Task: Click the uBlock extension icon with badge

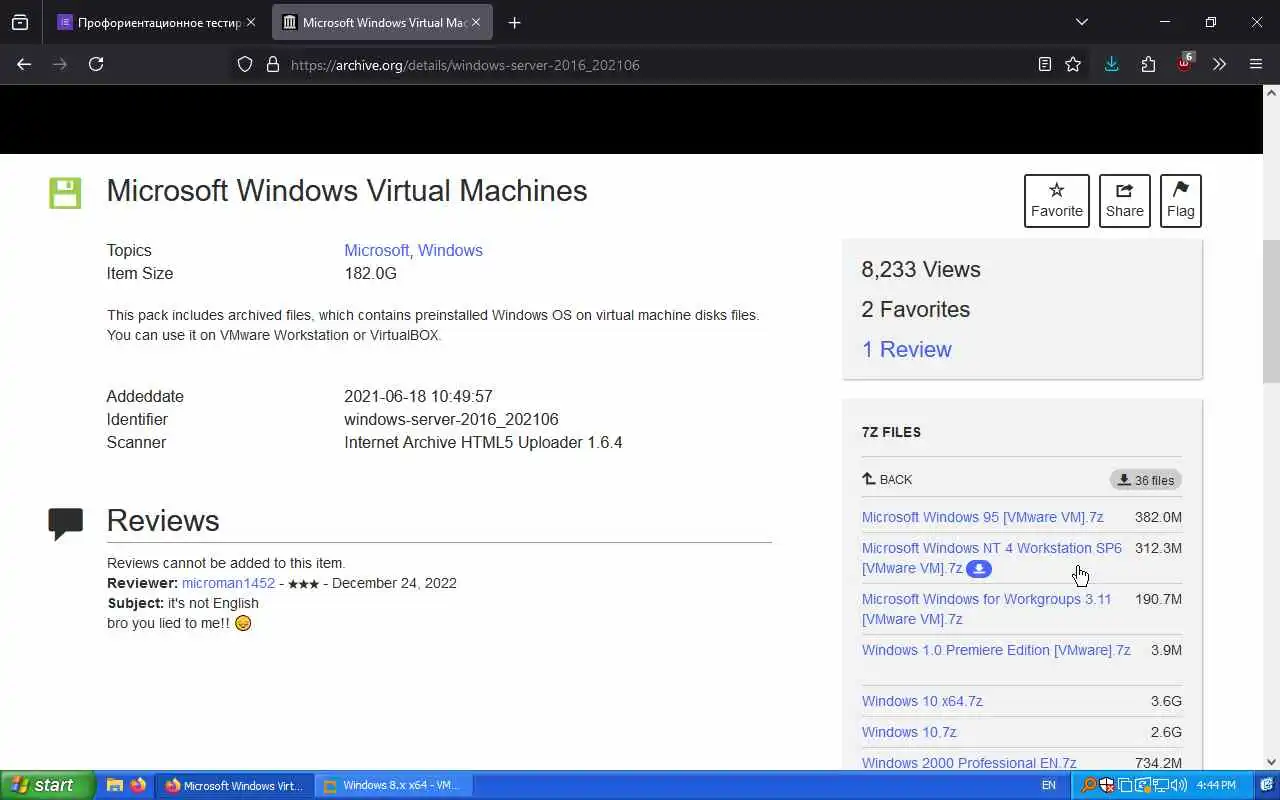Action: [1185, 62]
